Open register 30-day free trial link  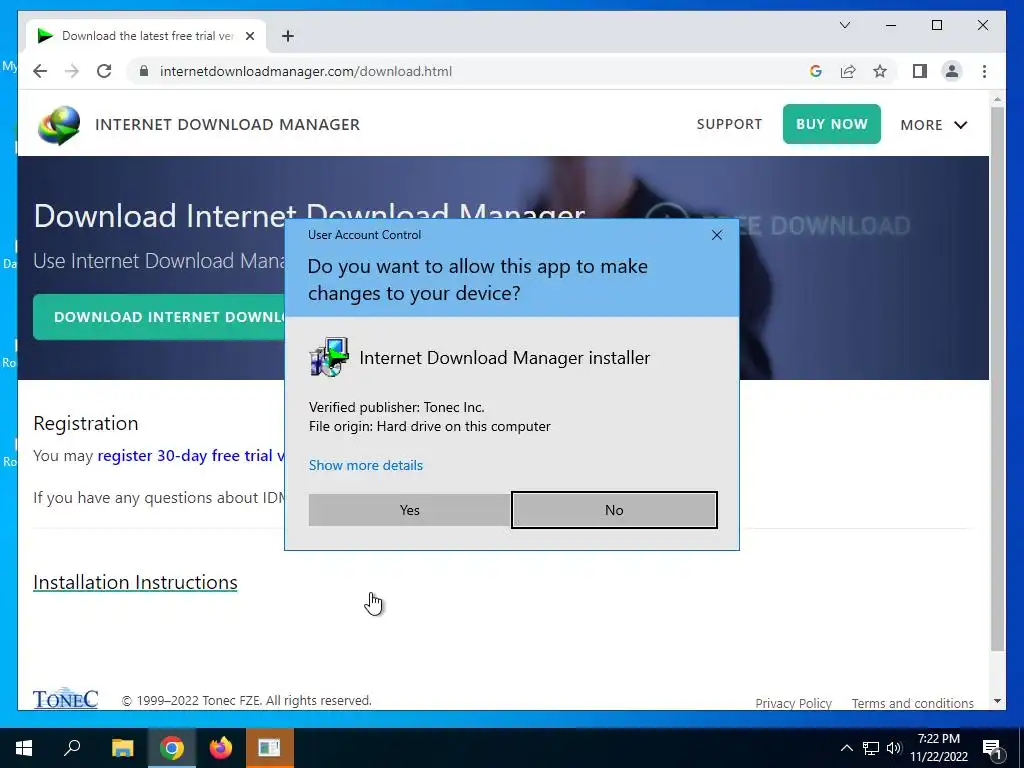pyautogui.click(x=191, y=455)
